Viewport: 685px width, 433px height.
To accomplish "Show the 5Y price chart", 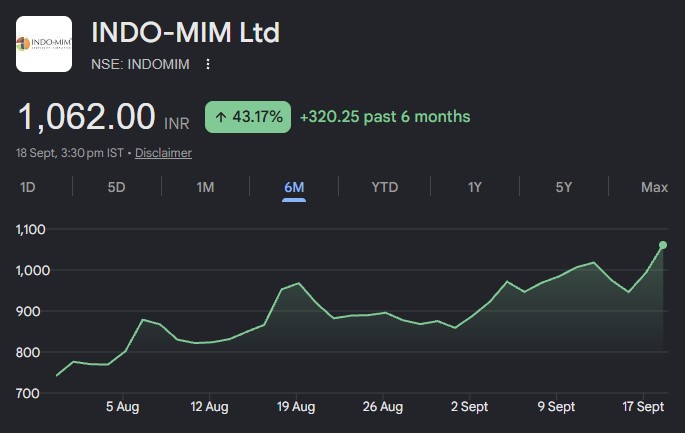I will [564, 187].
